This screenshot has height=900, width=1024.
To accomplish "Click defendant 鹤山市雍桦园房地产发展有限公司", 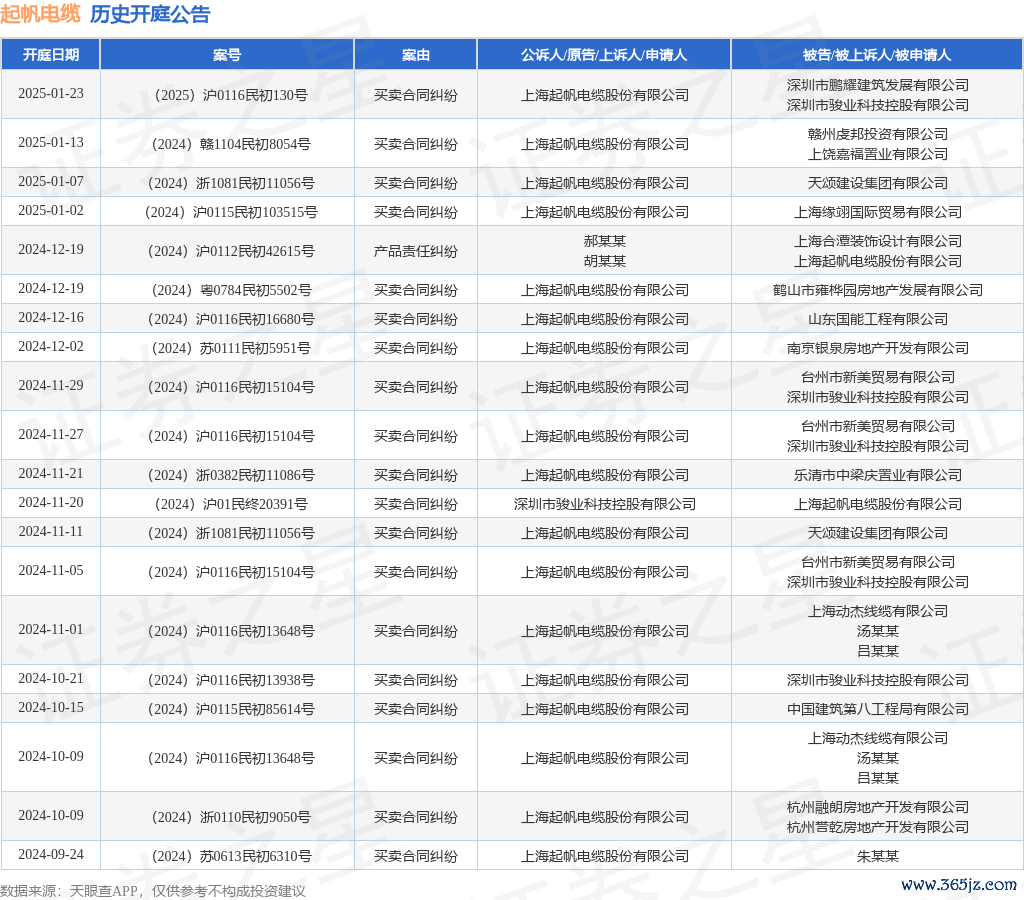I will [x=878, y=291].
